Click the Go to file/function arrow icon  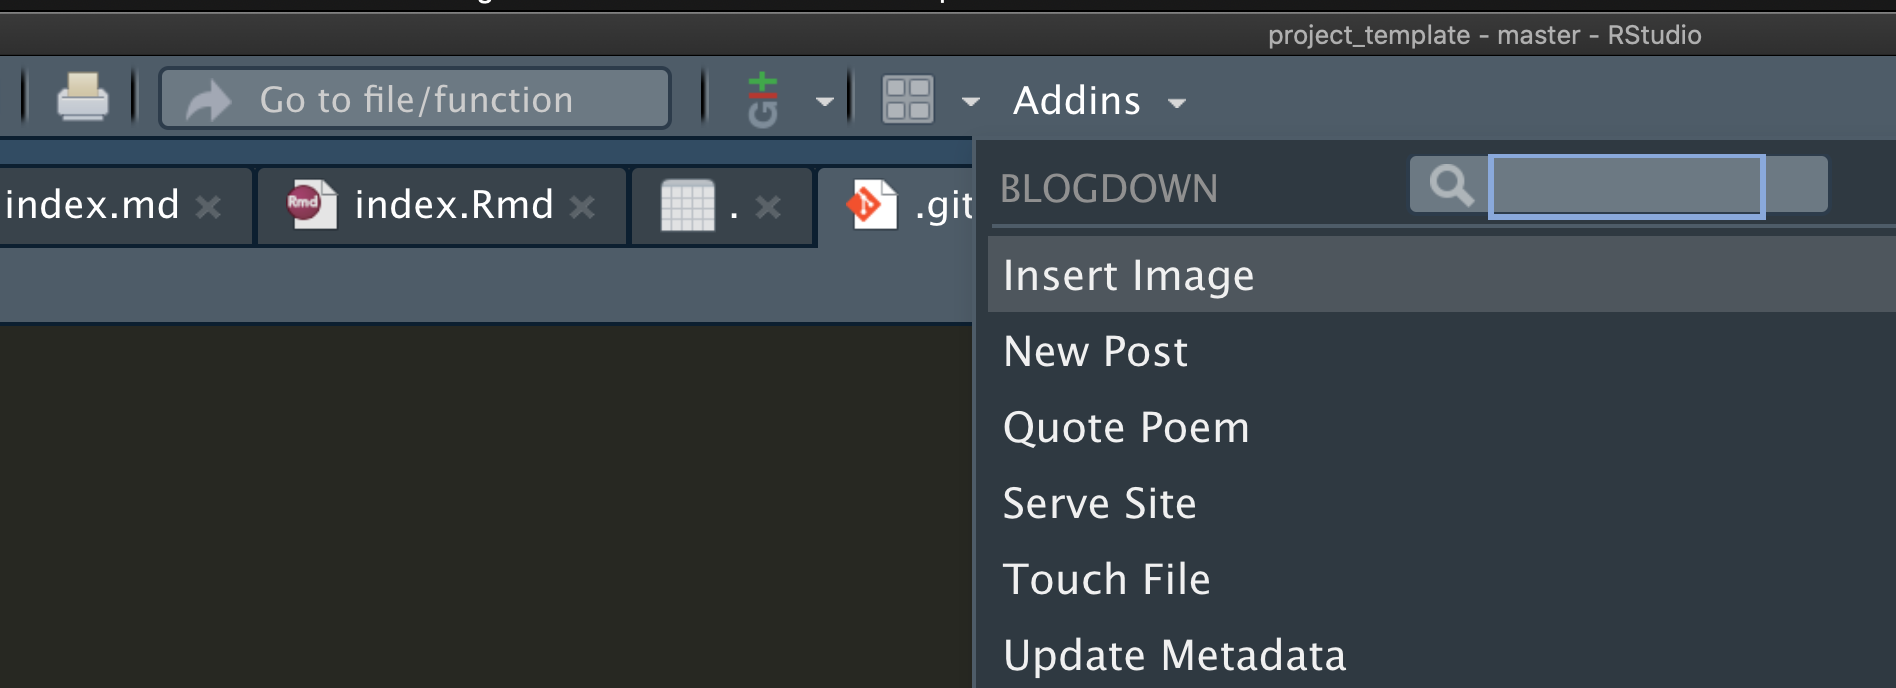pos(208,100)
